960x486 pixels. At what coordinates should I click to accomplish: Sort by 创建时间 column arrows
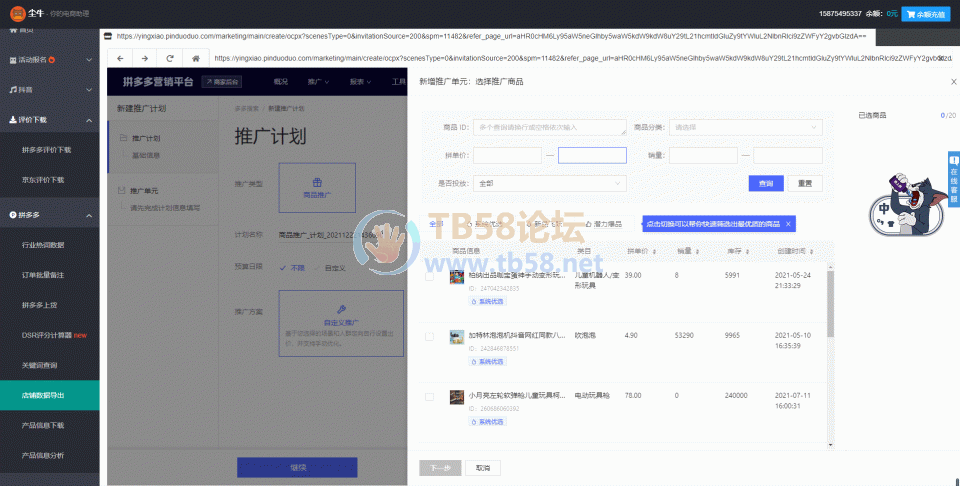coord(812,252)
